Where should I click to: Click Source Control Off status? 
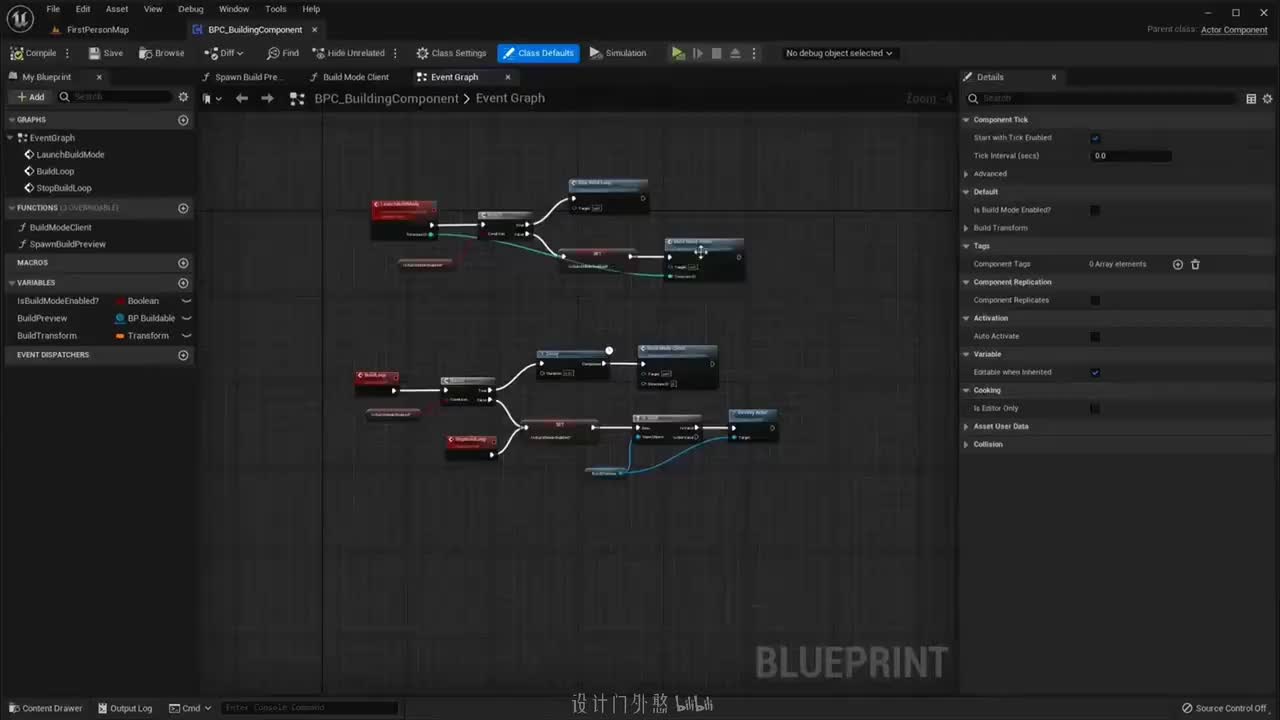[x=1224, y=708]
